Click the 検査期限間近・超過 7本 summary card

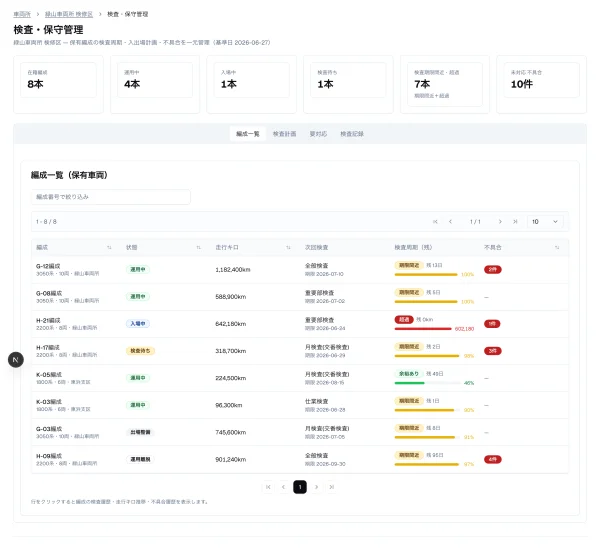tap(445, 85)
